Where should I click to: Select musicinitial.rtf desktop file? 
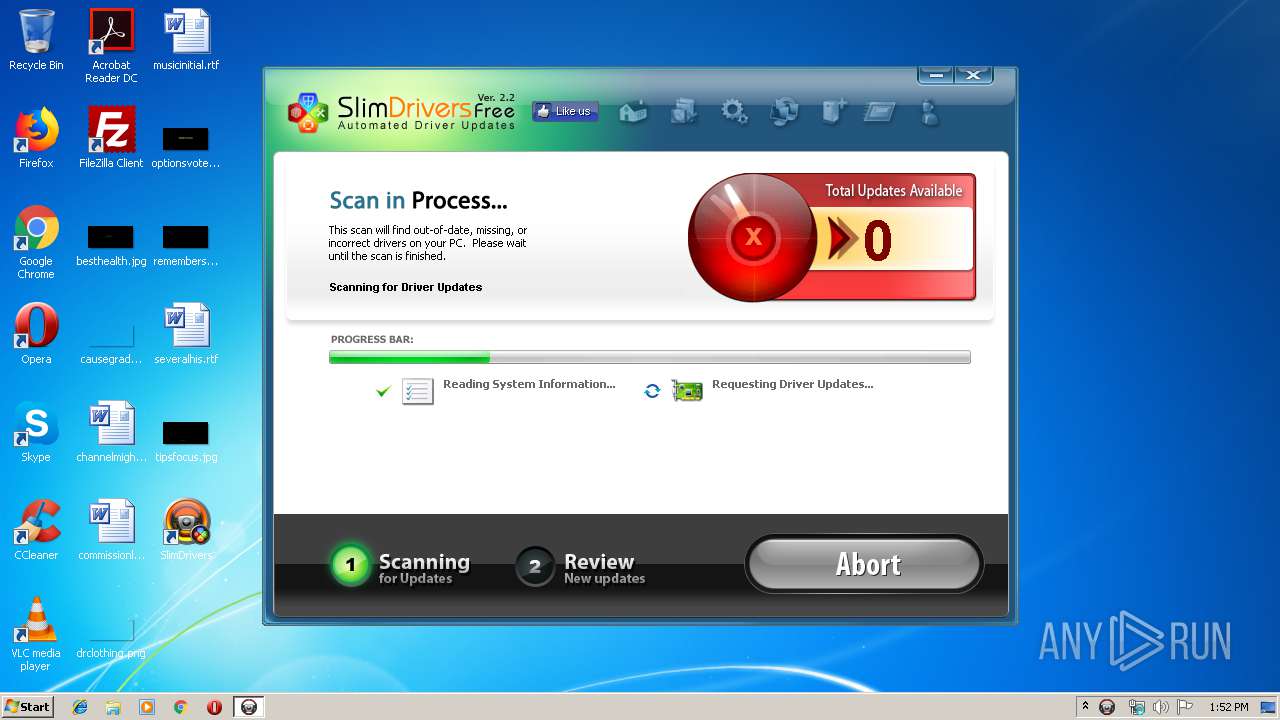click(x=186, y=40)
